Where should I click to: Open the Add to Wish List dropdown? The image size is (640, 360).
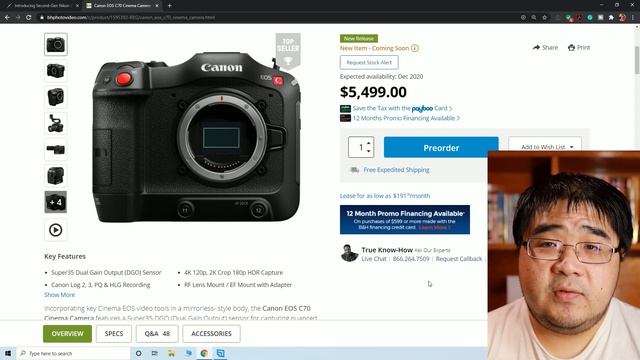tap(545, 147)
